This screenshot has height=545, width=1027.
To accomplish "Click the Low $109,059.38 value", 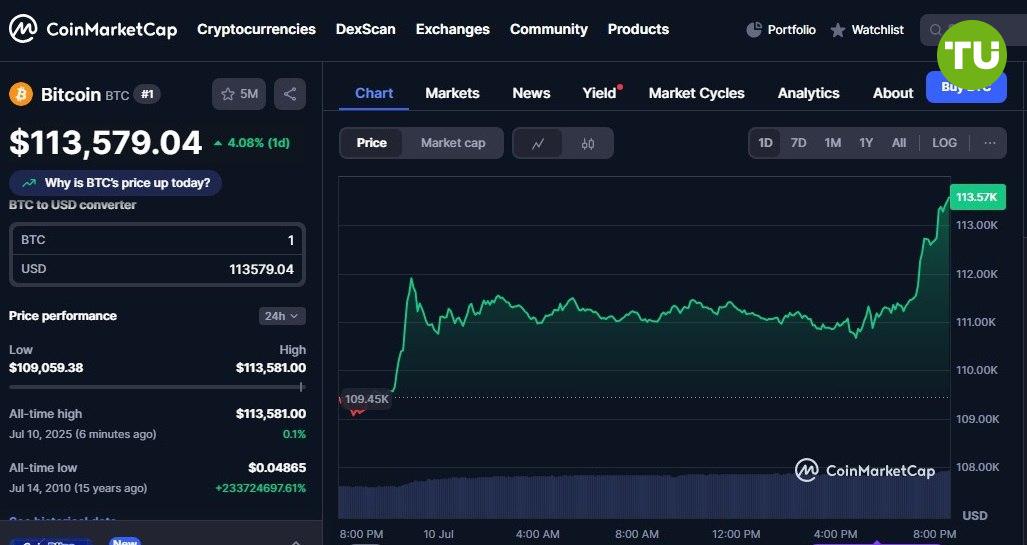I will tap(46, 367).
